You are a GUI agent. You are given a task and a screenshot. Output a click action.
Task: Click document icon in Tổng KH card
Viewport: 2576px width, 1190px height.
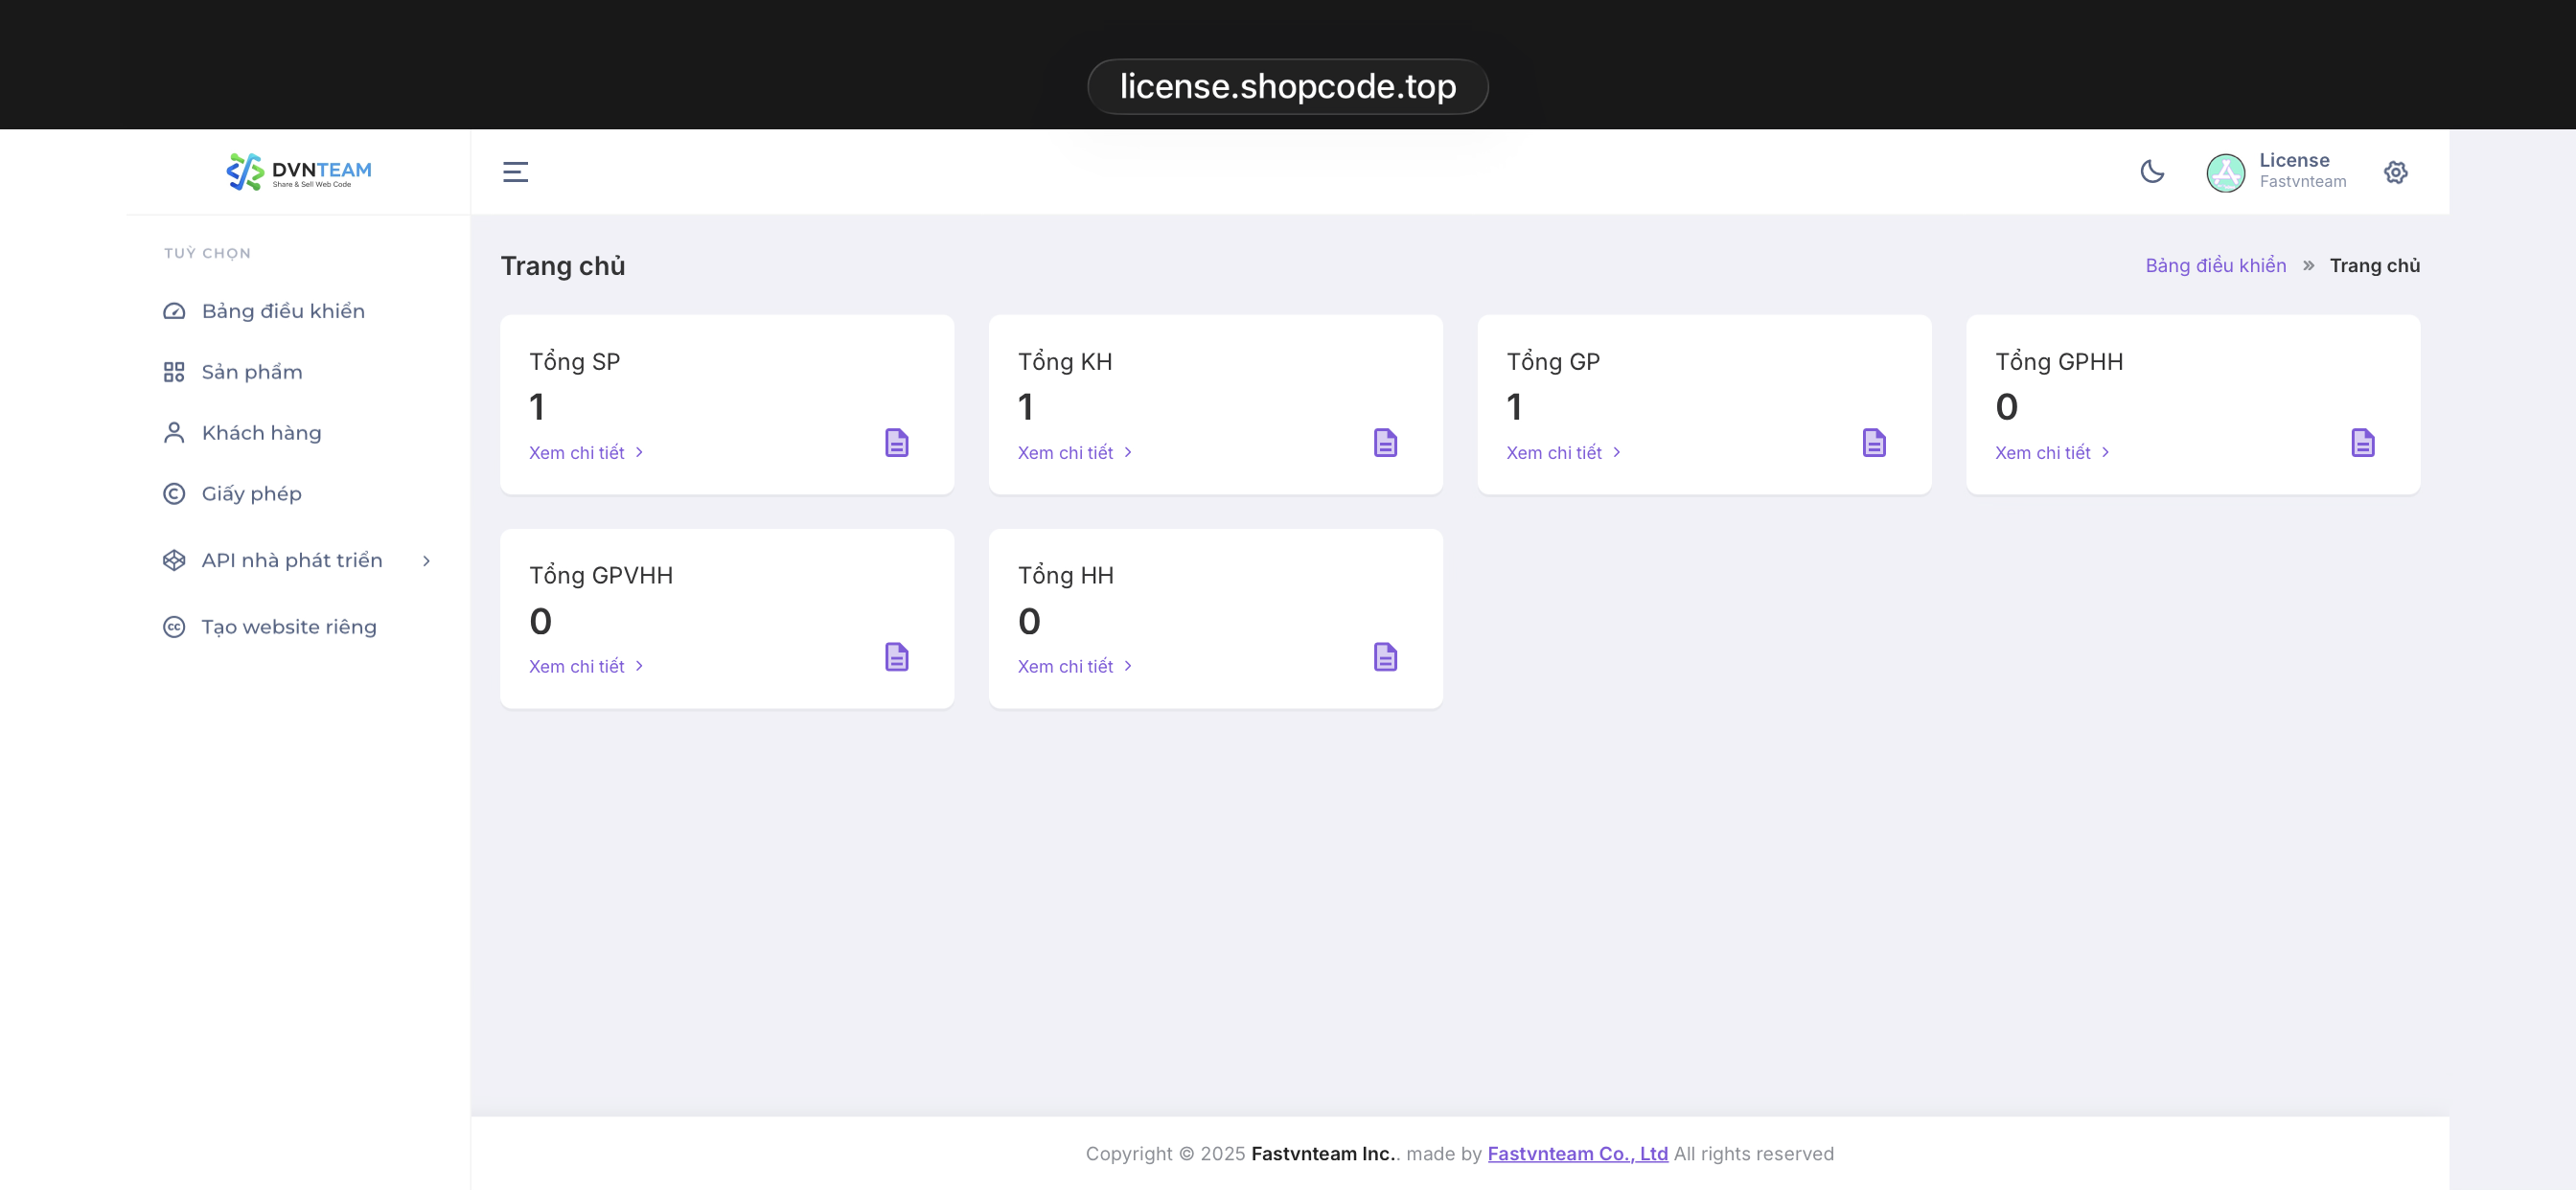coord(1385,443)
